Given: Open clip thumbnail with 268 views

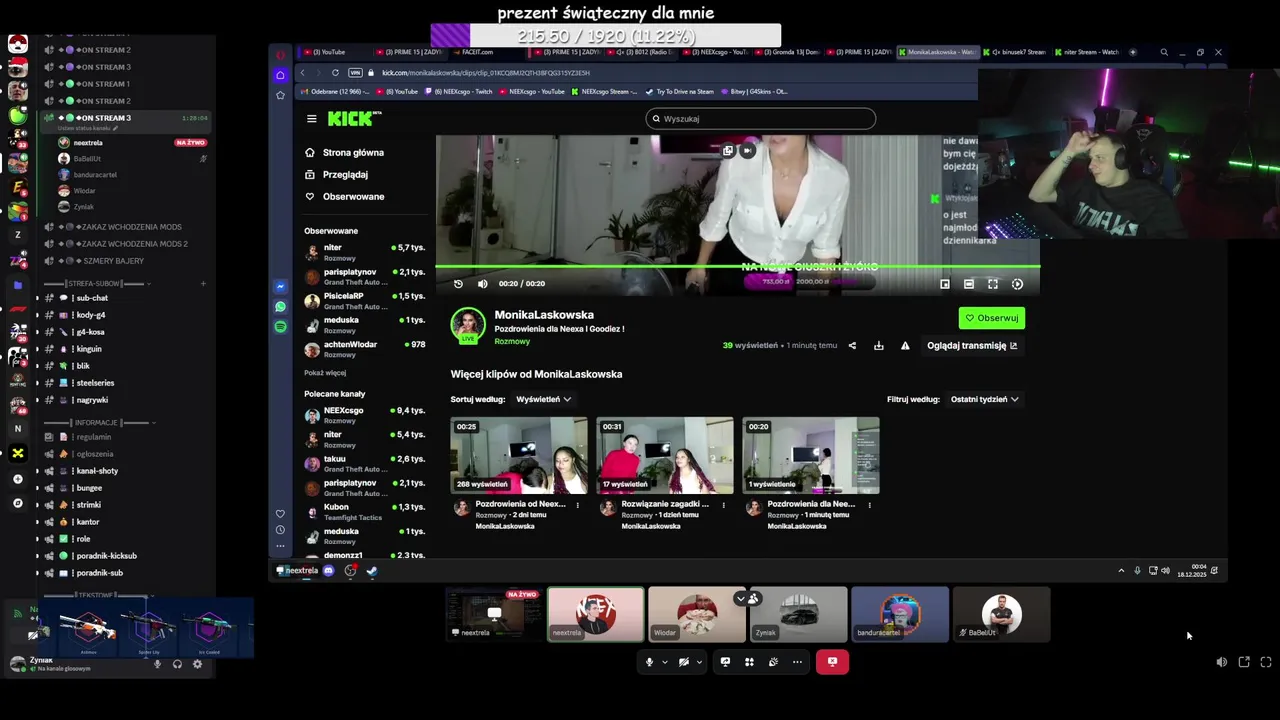Looking at the screenshot, I should (x=519, y=456).
